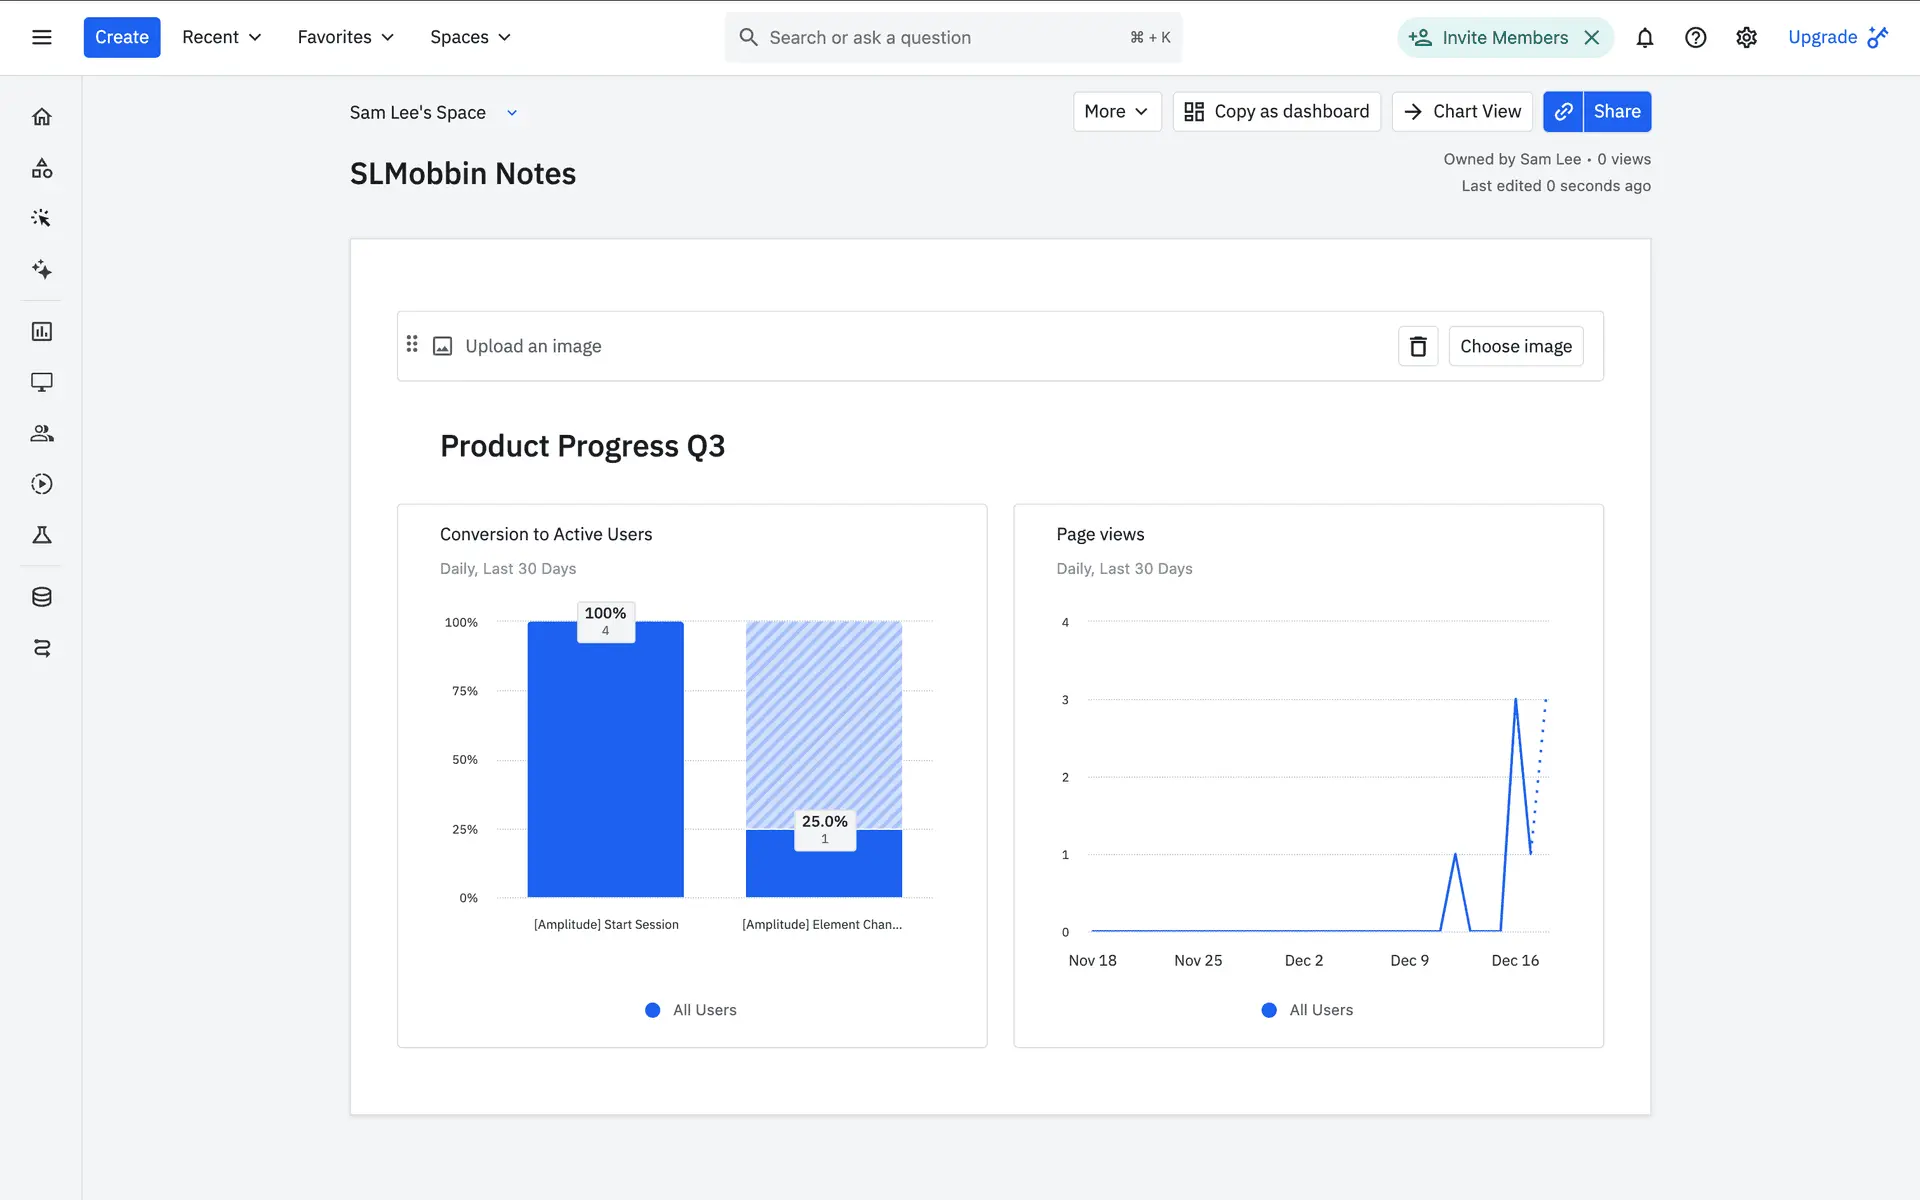Open the experiment flask icon
Screen dimensions: 1920x1200
(41, 535)
